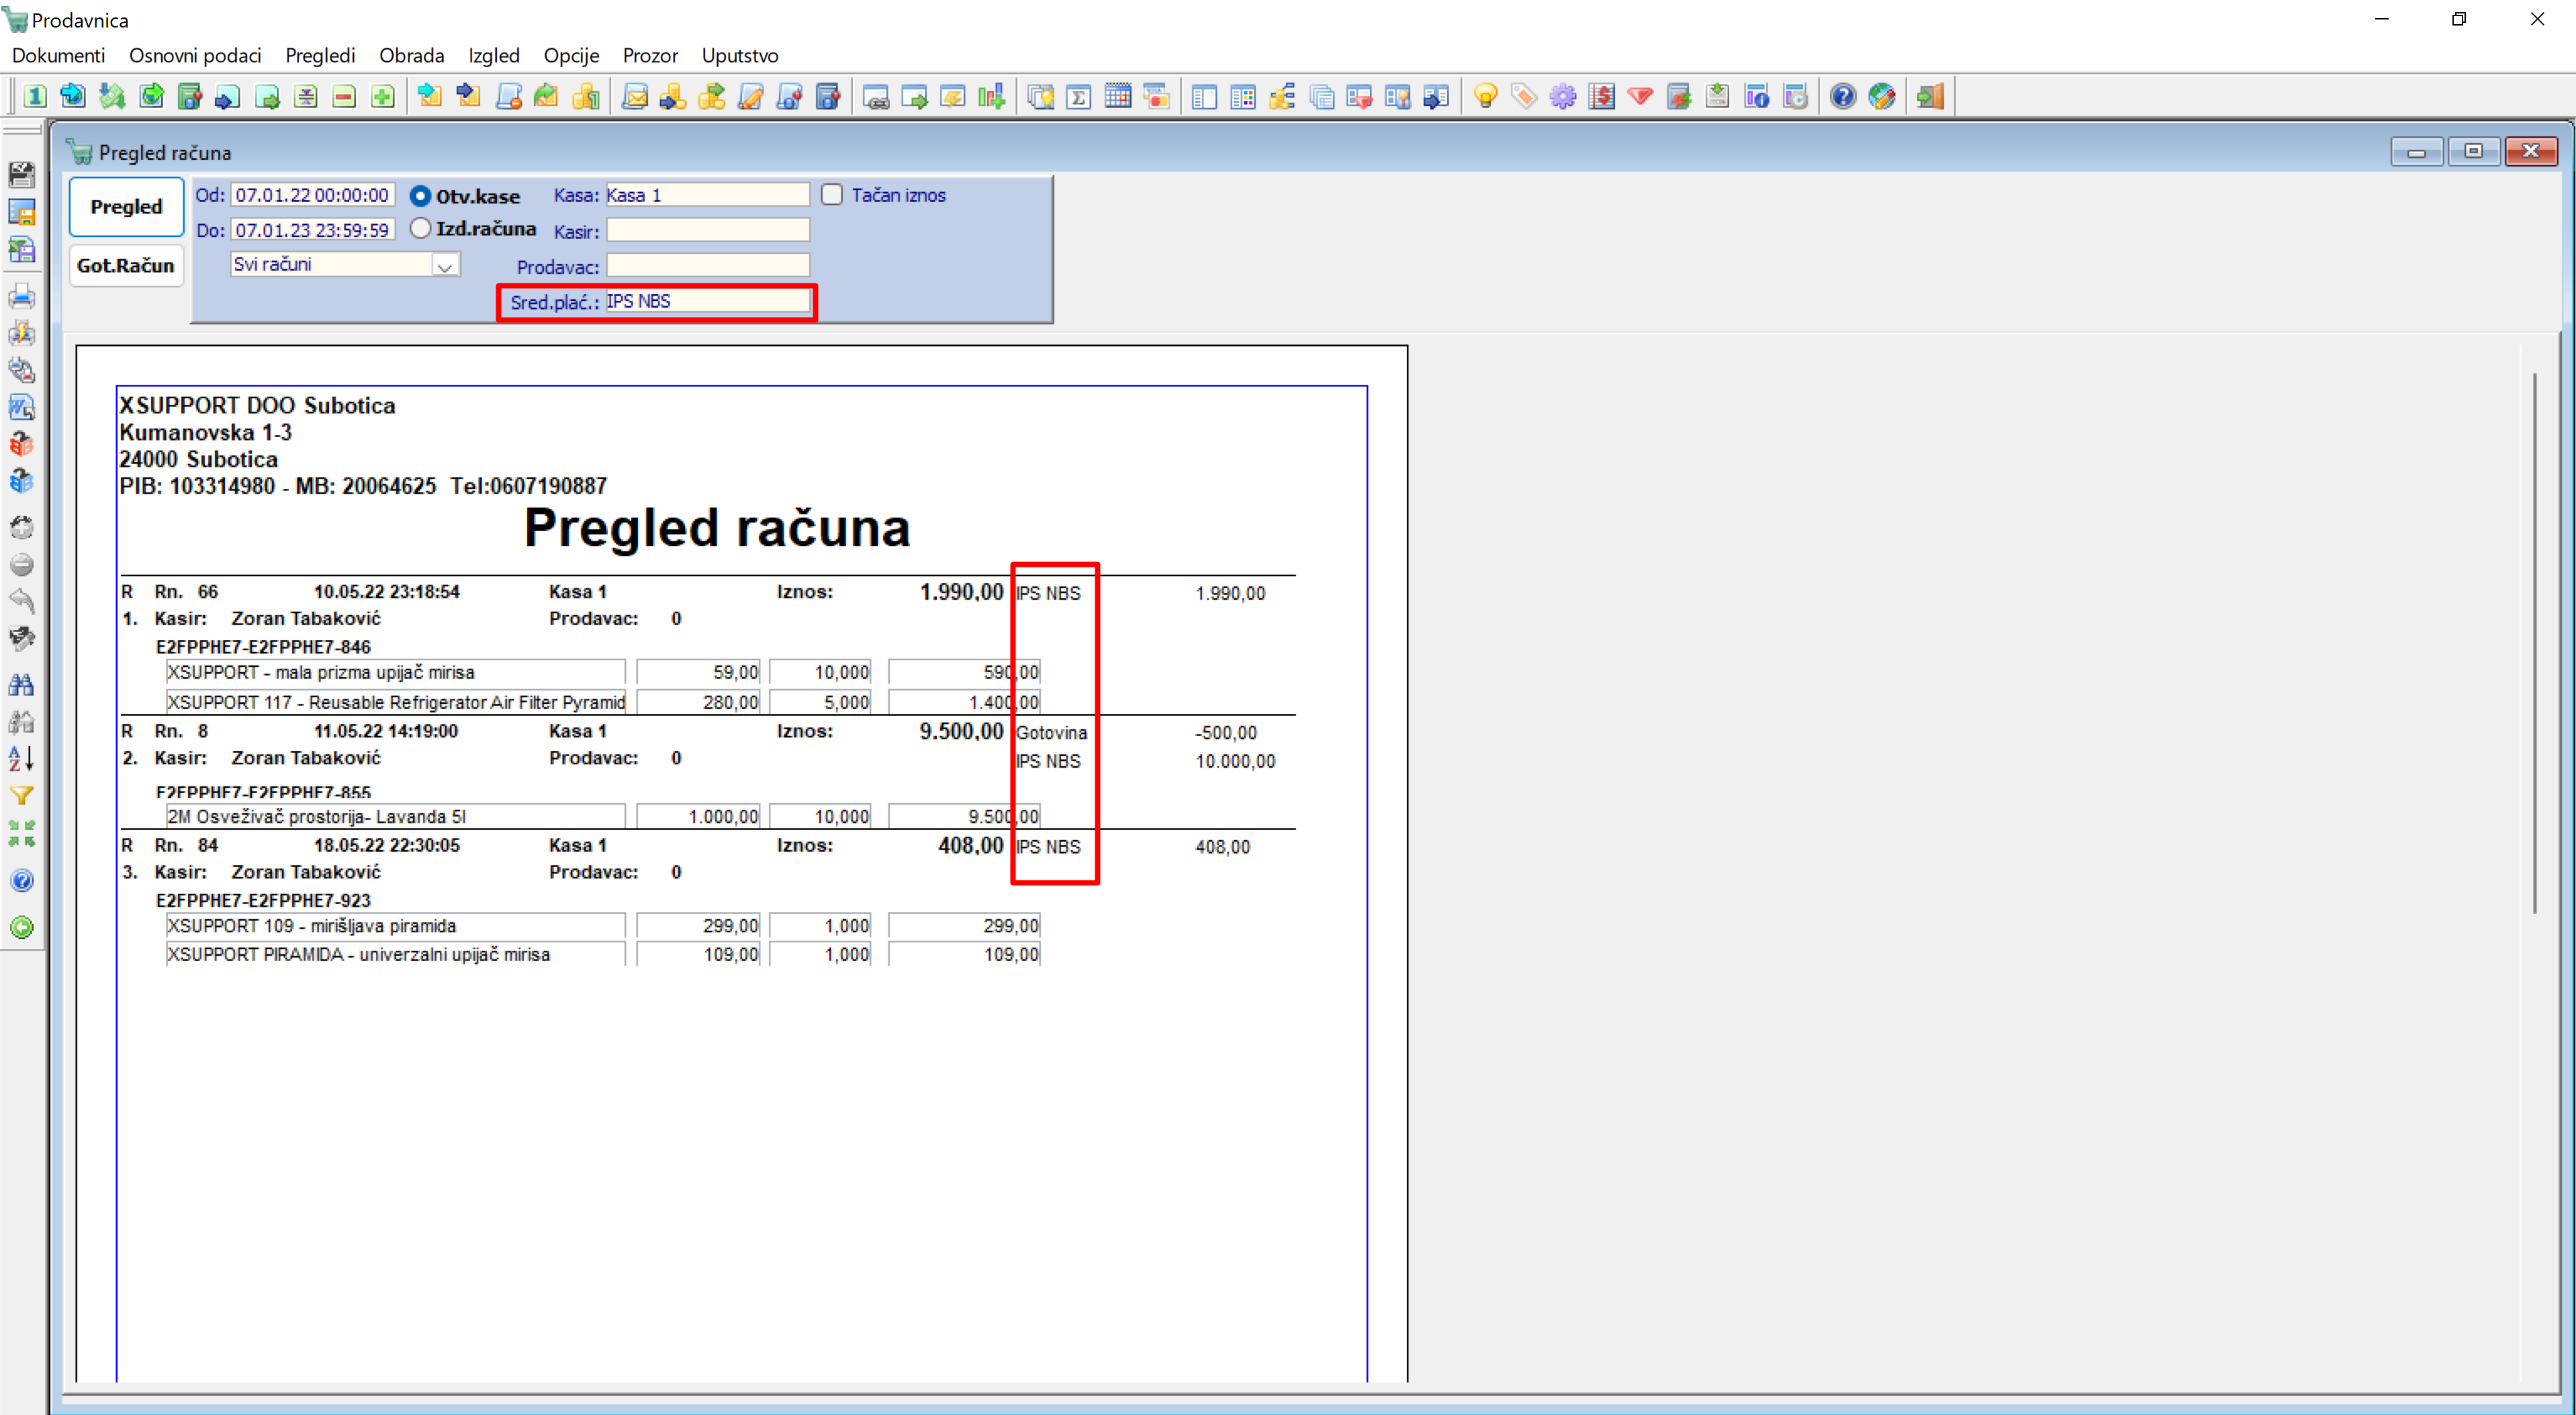
Task: Click the sigma sum icon in toolbar
Action: click(1079, 96)
